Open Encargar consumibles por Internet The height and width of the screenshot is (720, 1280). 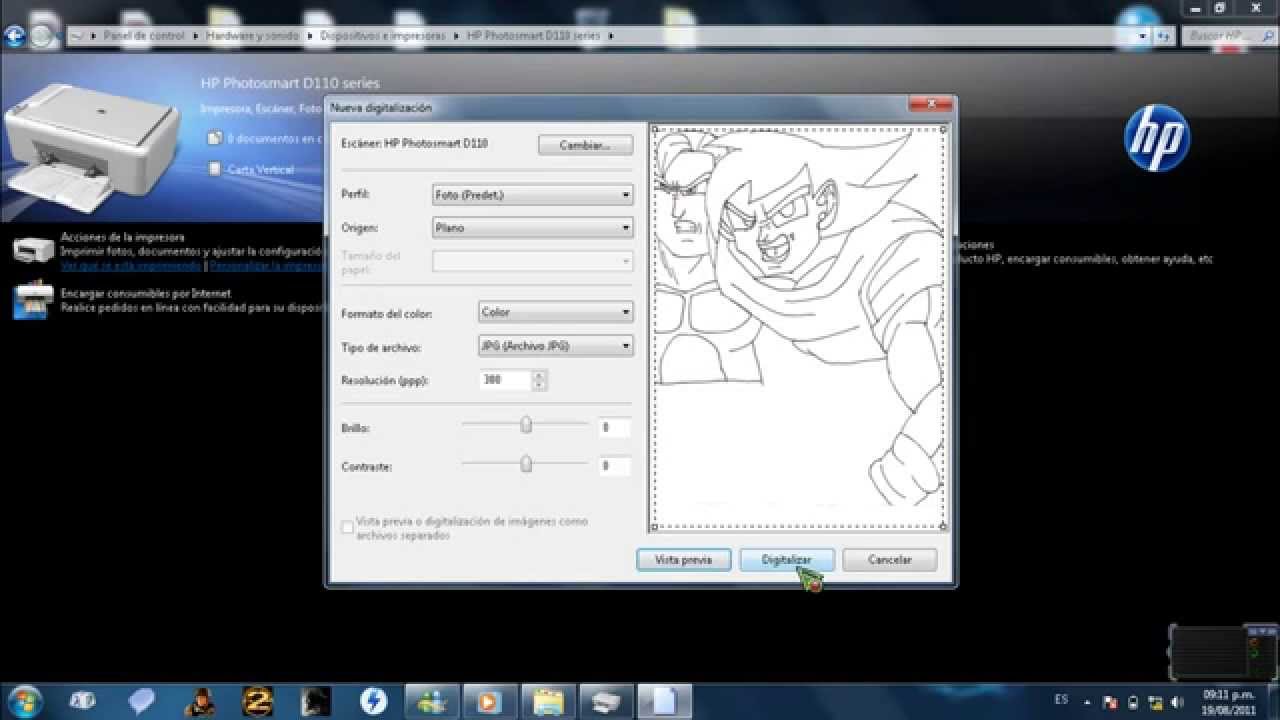click(146, 294)
